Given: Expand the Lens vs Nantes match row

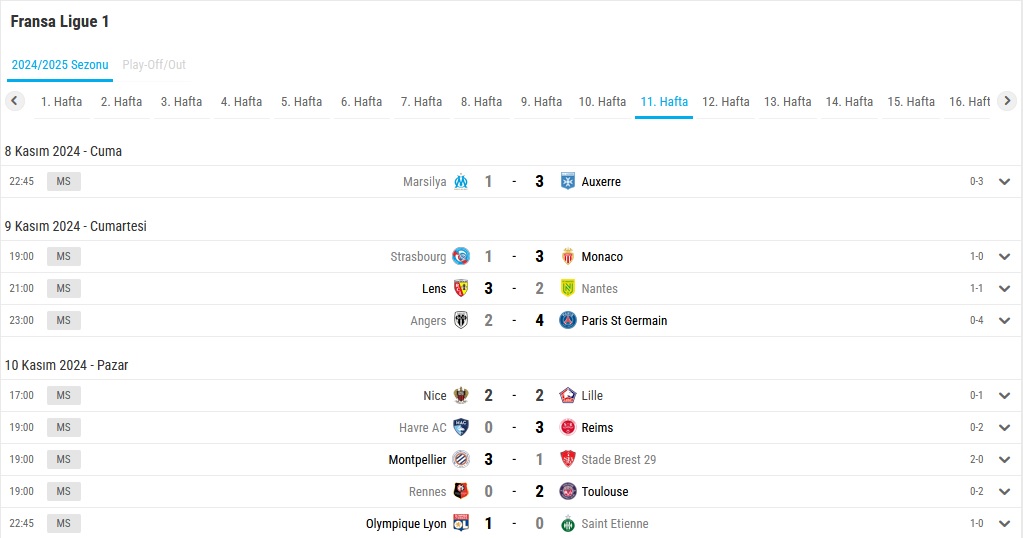Looking at the screenshot, I should 1004,289.
